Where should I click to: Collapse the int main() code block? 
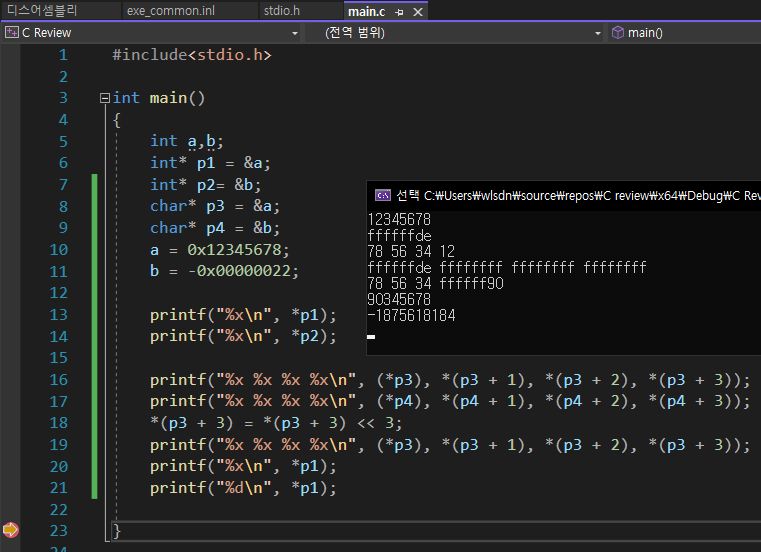[x=104, y=98]
